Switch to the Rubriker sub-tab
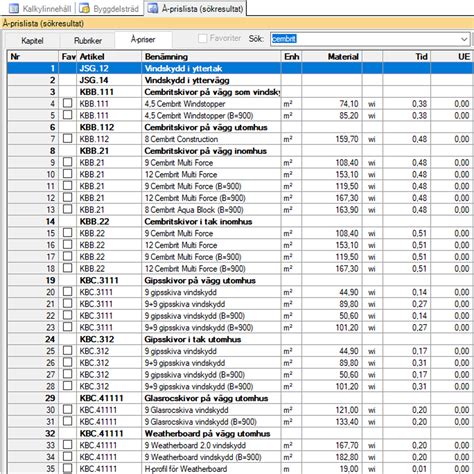474x474 pixels. [88, 41]
